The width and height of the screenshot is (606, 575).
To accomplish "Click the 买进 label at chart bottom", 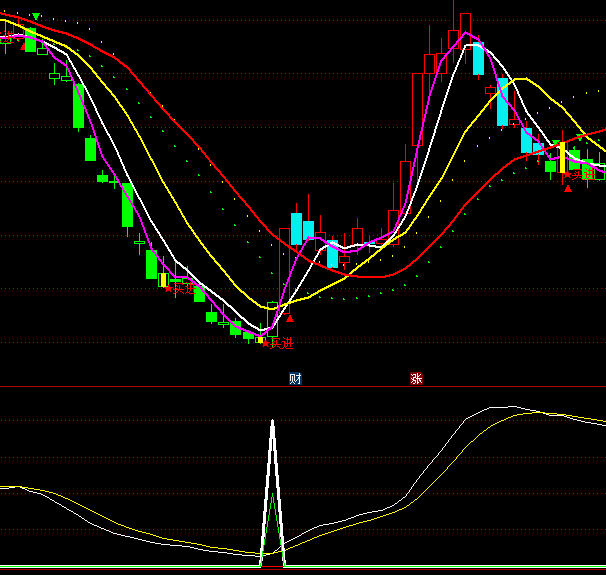I will tap(279, 343).
